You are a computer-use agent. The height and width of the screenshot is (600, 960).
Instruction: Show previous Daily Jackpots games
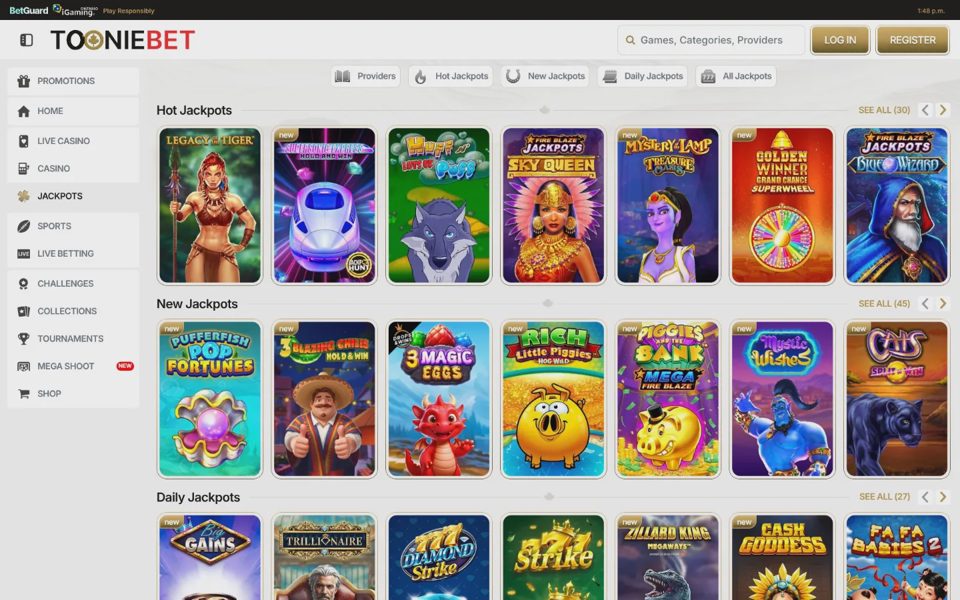(925, 497)
